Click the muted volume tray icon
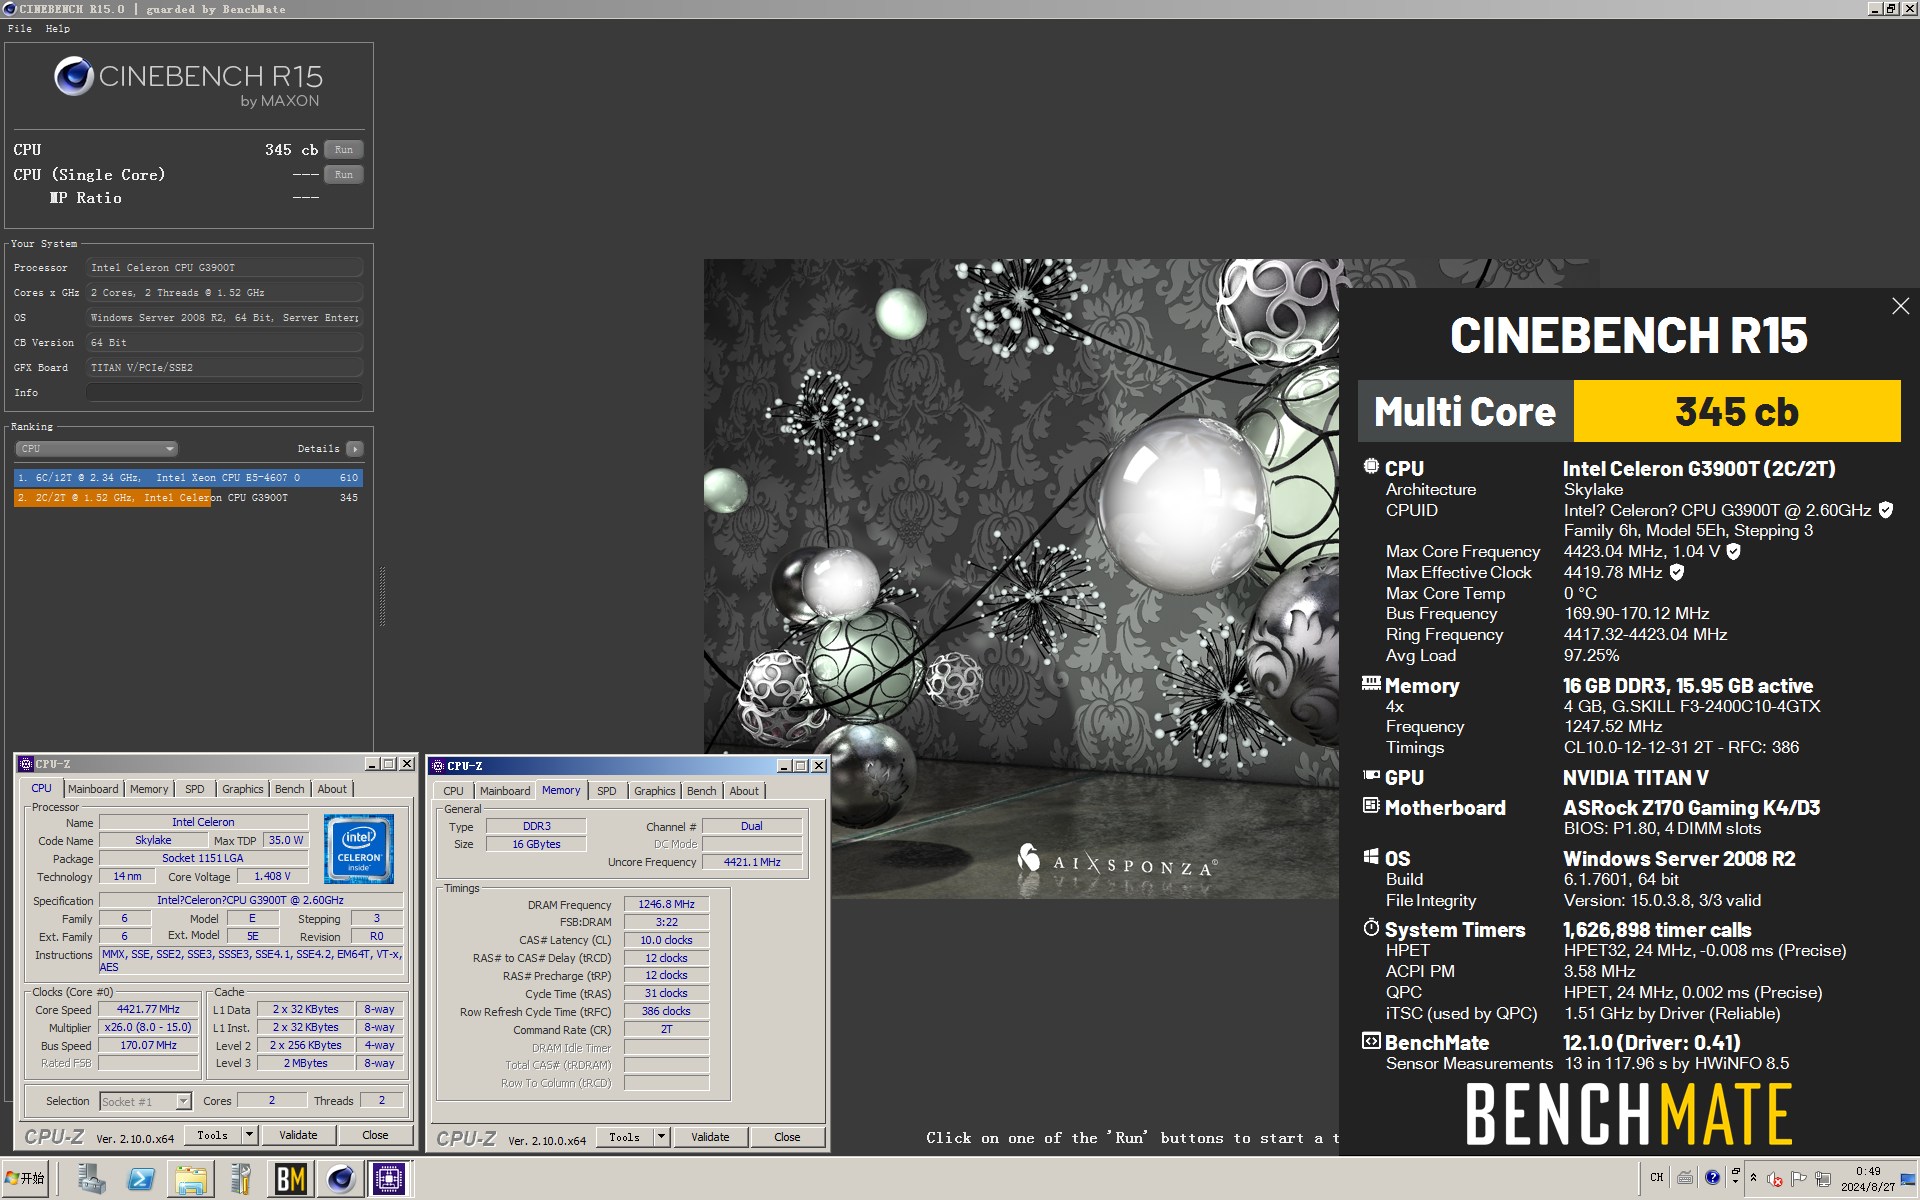The image size is (1920, 1200). point(1775,1179)
